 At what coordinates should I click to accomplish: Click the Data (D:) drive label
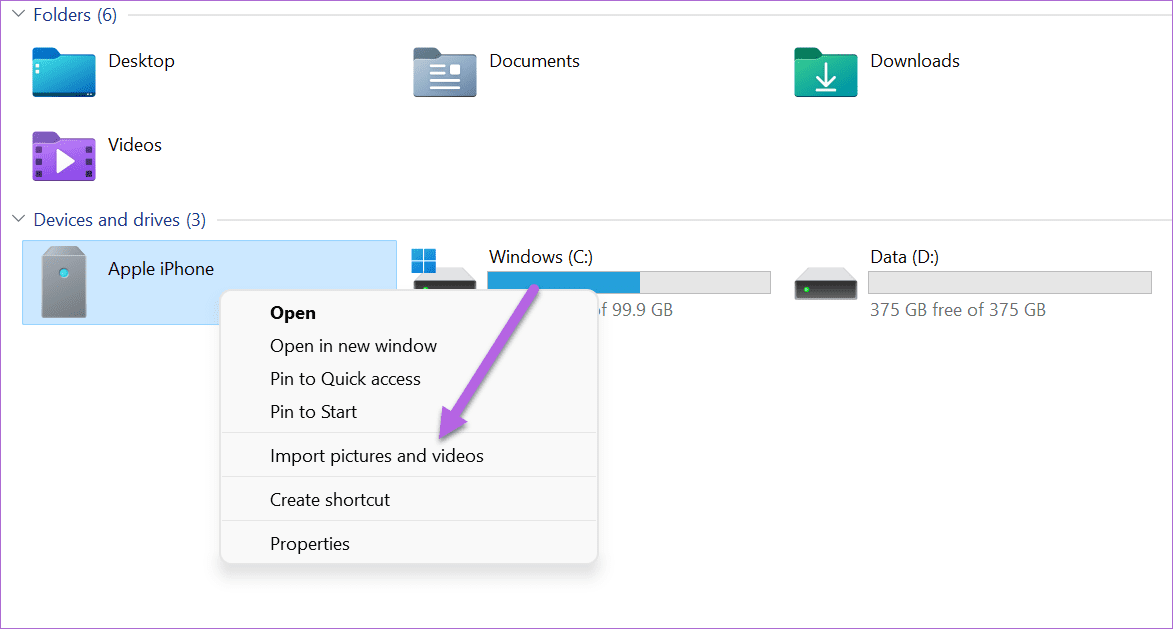[904, 257]
